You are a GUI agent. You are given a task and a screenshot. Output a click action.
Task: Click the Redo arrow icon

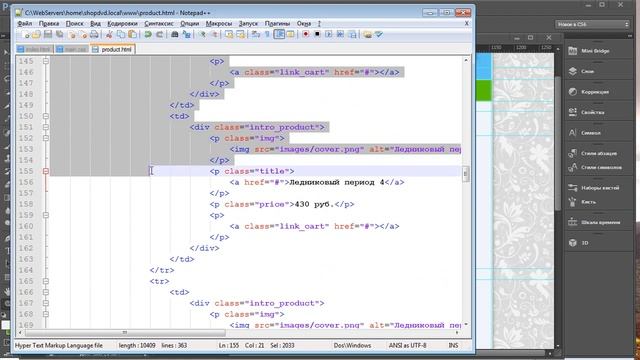point(160,35)
